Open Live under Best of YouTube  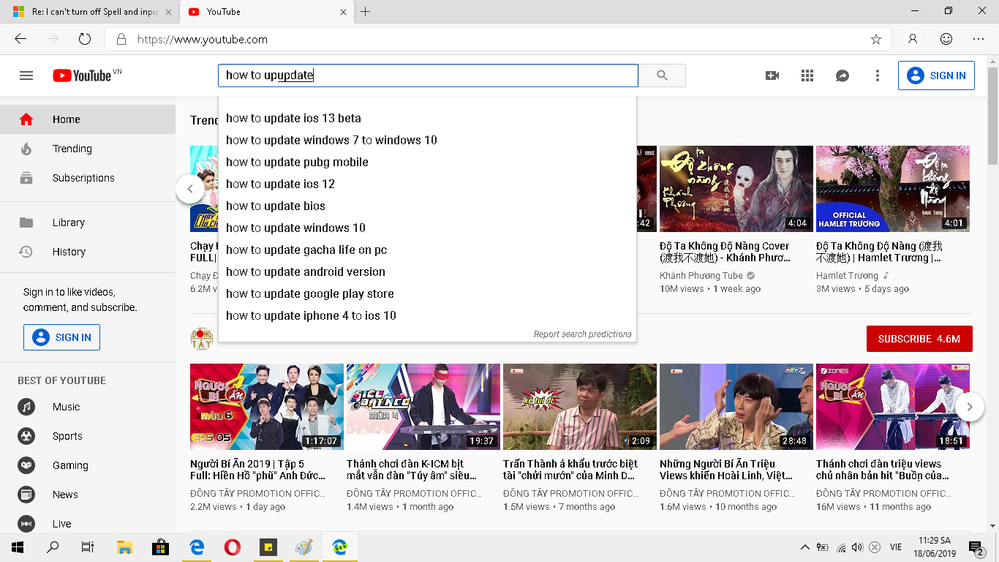click(88, 524)
